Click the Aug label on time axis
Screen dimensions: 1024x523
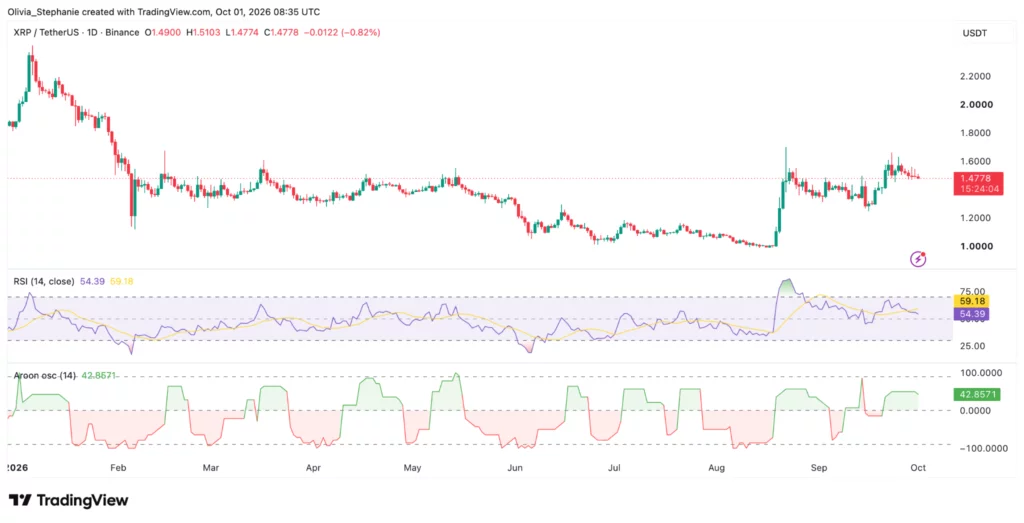pos(716,468)
